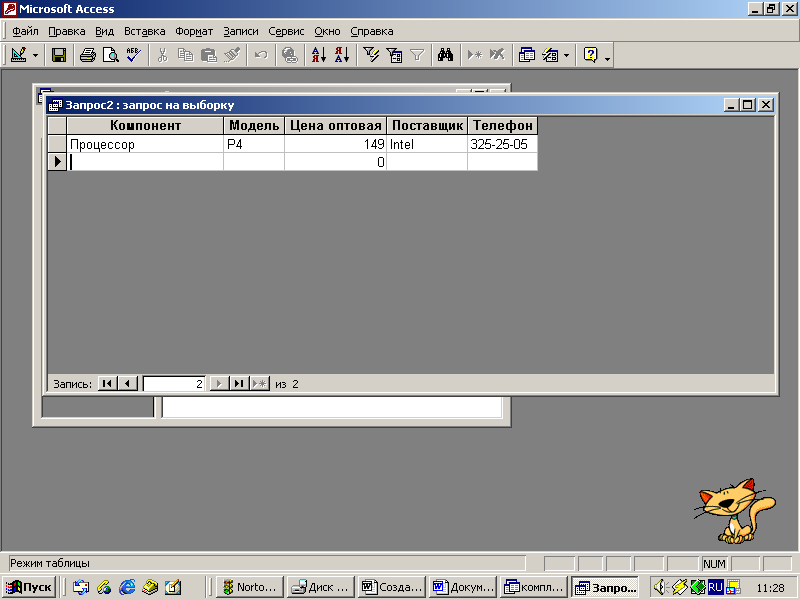Go to previous record navigation button
Image resolution: width=800 pixels, height=600 pixels.
click(x=128, y=384)
